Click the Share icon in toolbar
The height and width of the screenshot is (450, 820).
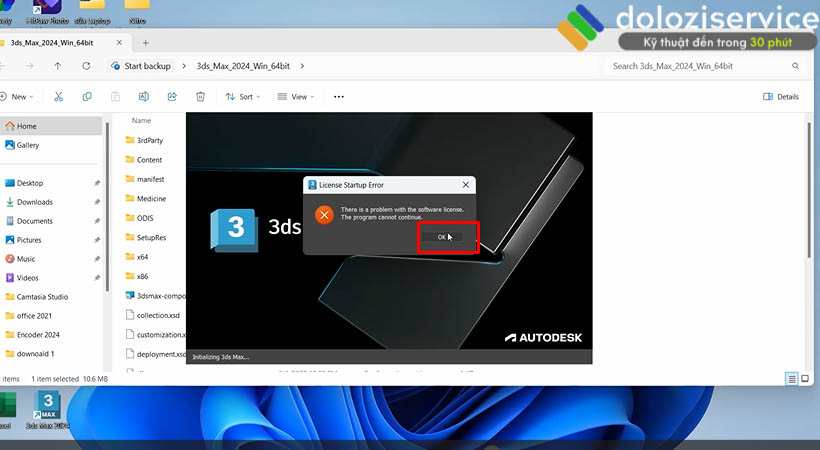(172, 97)
